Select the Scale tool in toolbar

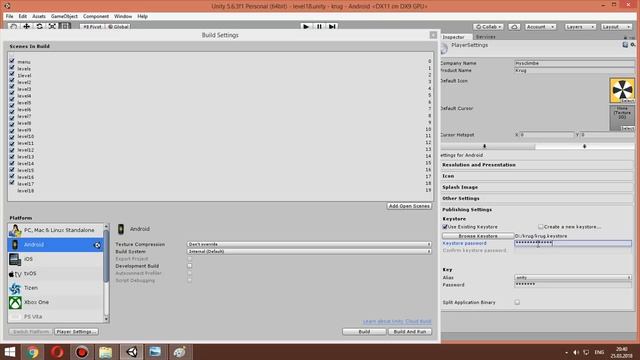[x=52, y=26]
